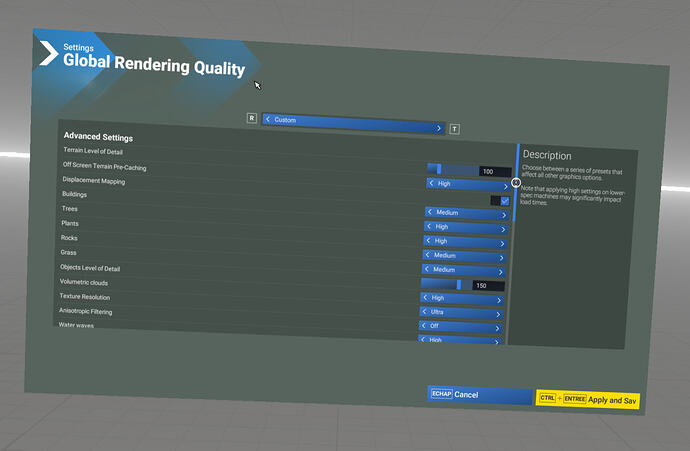690x451 pixels.
Task: Select next preset right of Custom
Action: pyautogui.click(x=438, y=128)
